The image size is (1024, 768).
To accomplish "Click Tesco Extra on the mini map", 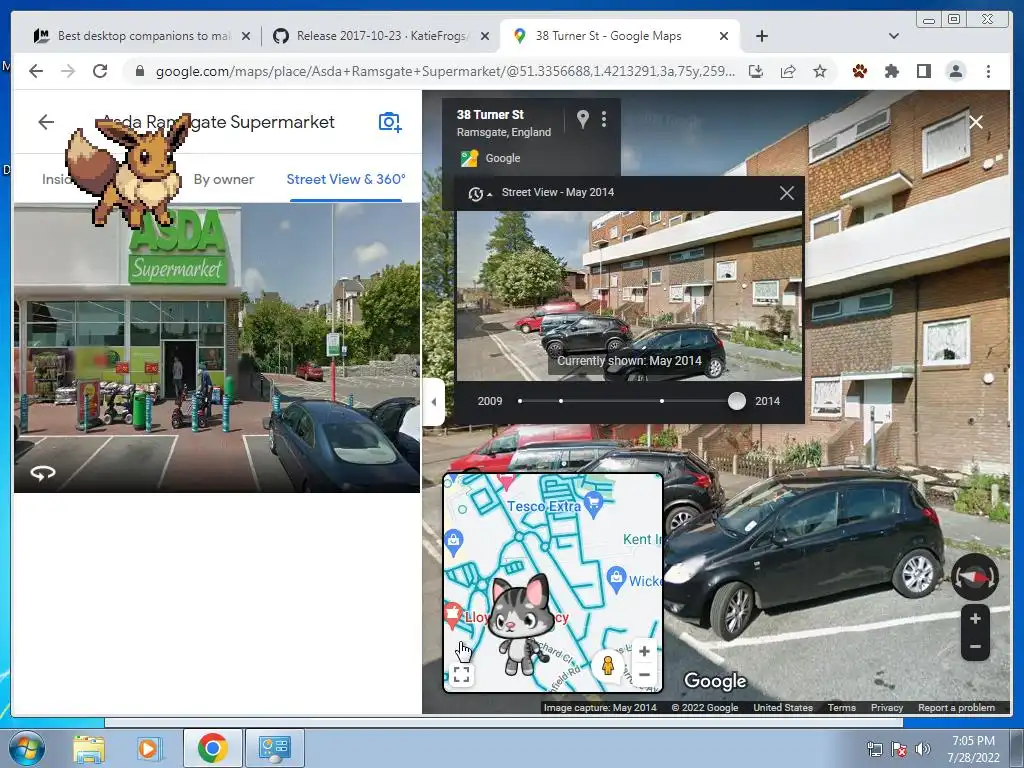I will click(544, 506).
